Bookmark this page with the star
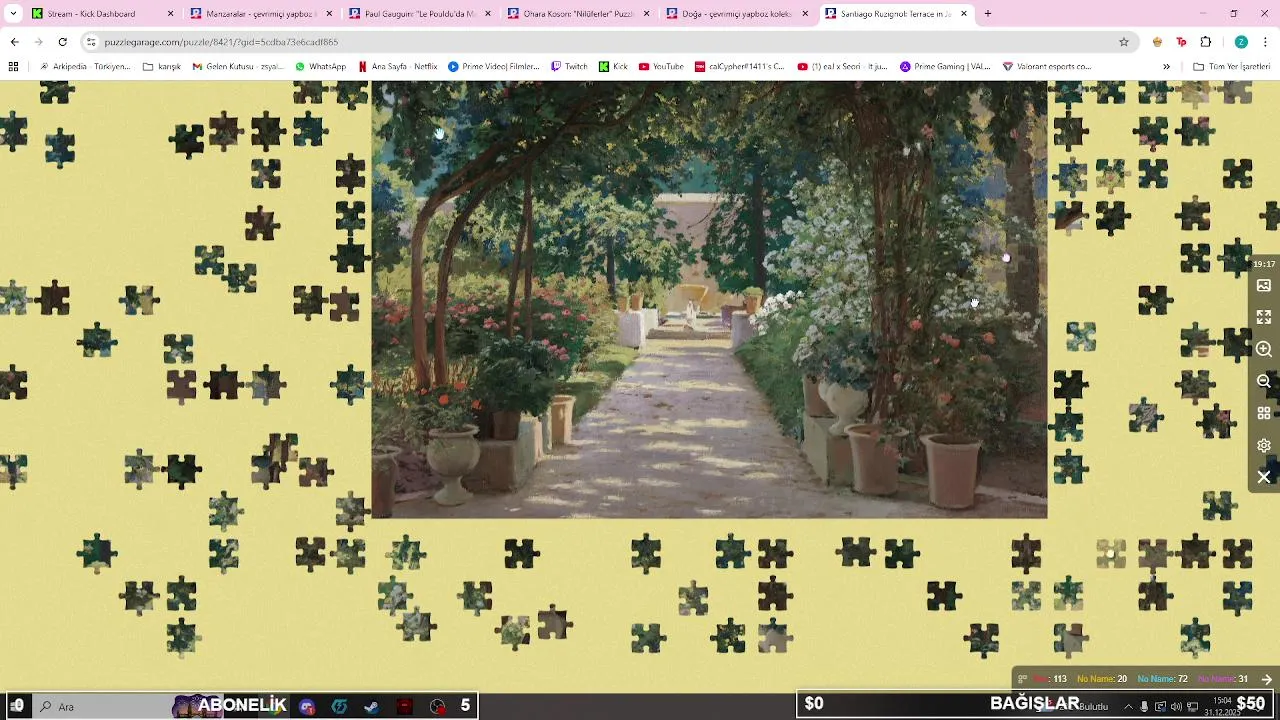This screenshot has width=1280, height=720. (x=1124, y=42)
